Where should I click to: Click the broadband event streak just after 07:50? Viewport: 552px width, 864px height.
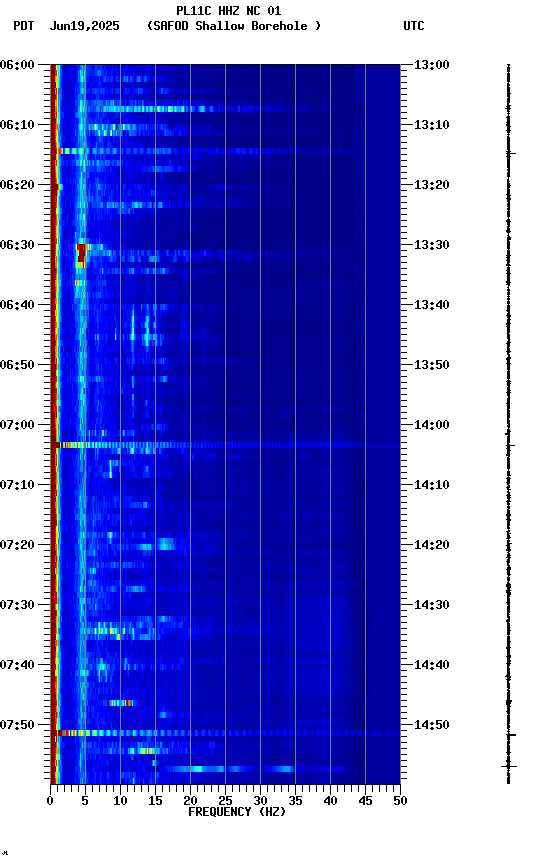tap(226, 733)
